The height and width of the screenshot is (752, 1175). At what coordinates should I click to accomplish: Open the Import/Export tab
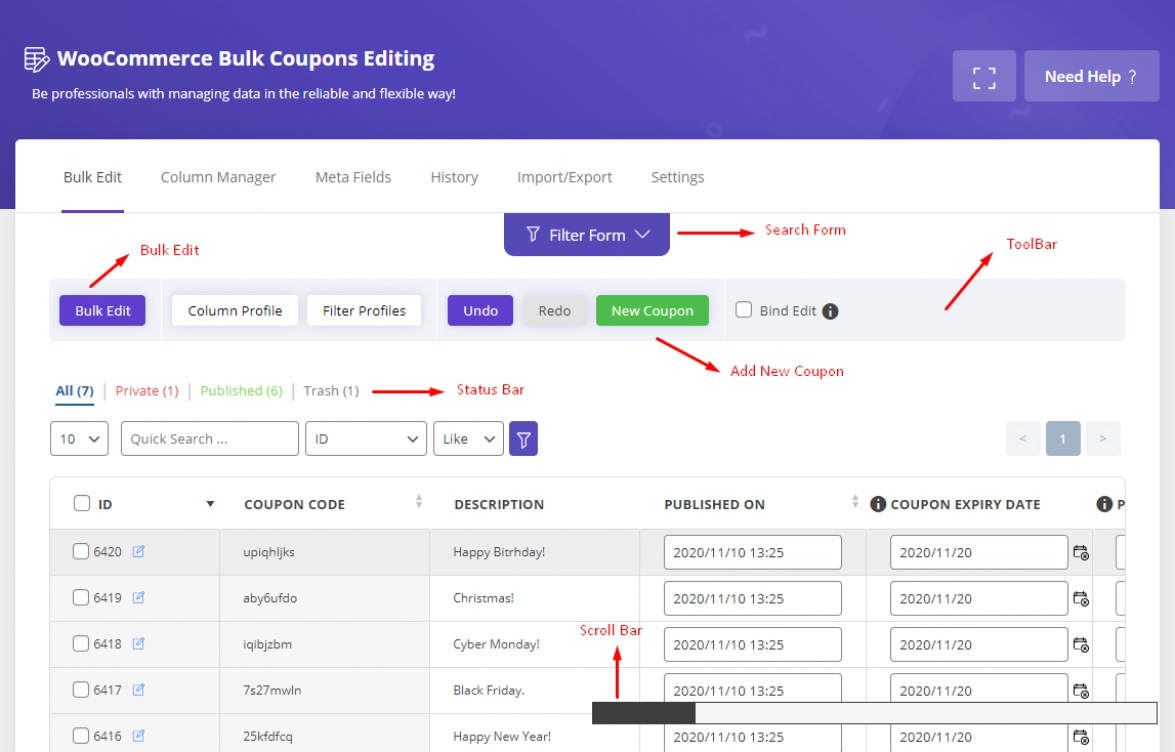(x=564, y=177)
